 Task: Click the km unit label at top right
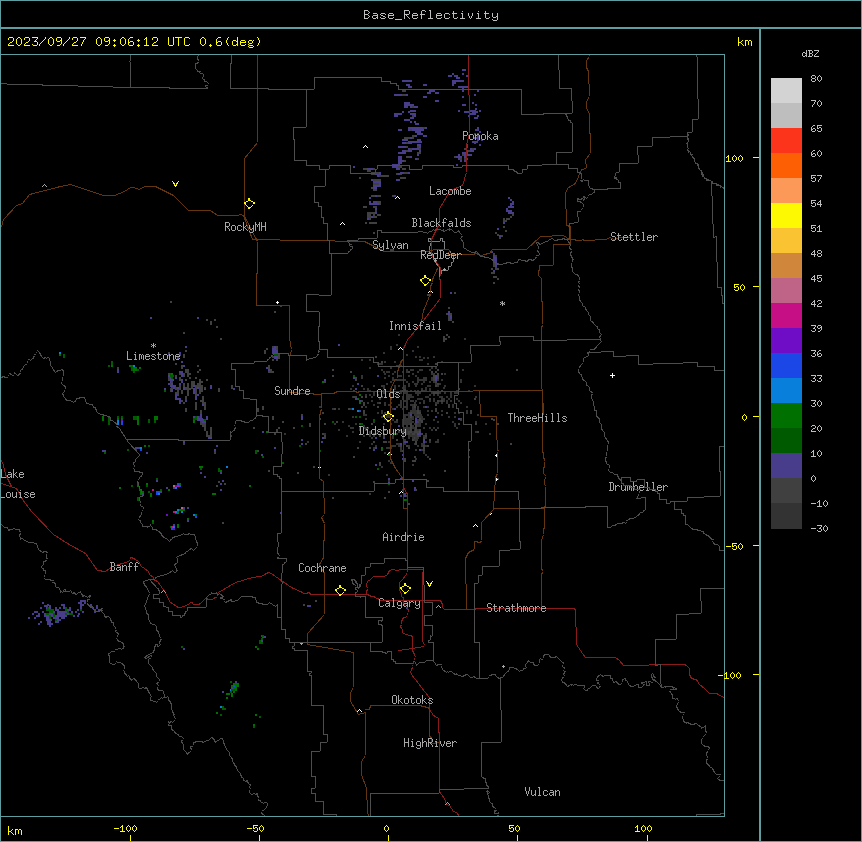(x=744, y=42)
